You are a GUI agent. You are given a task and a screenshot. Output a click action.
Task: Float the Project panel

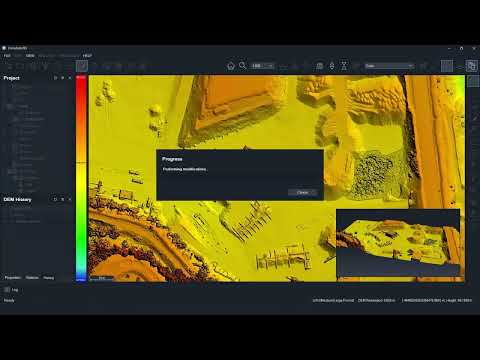point(55,78)
